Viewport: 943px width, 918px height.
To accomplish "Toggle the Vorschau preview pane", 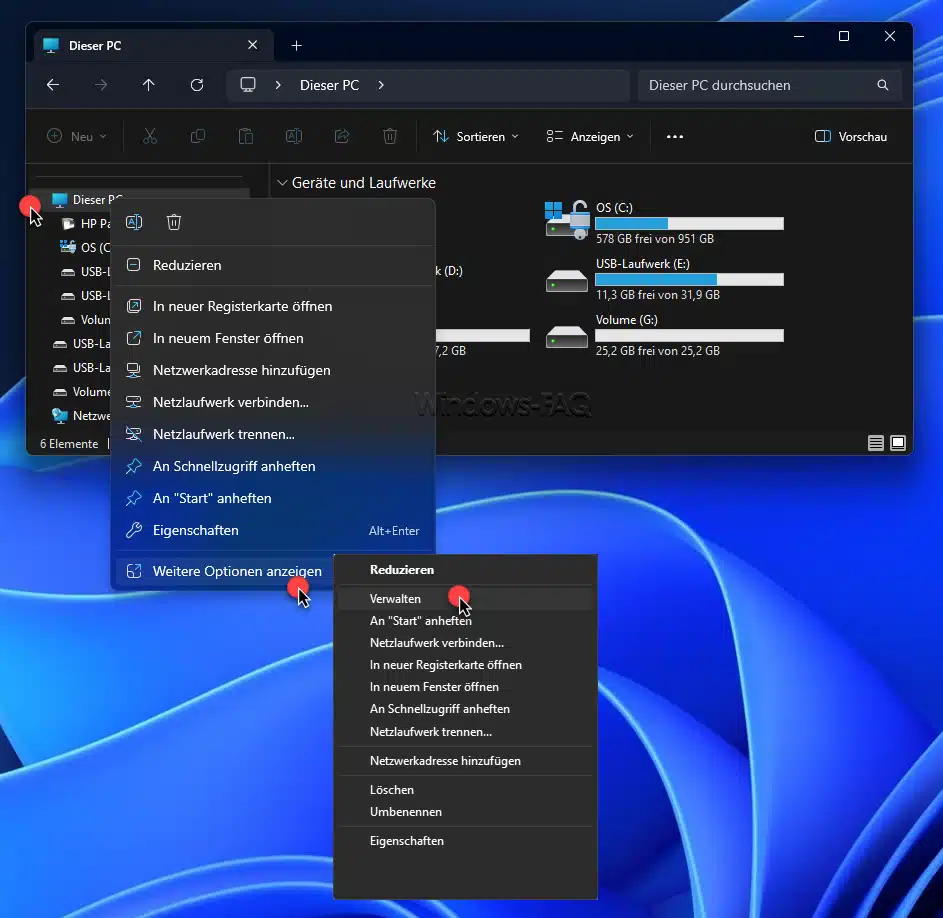I will pos(850,137).
